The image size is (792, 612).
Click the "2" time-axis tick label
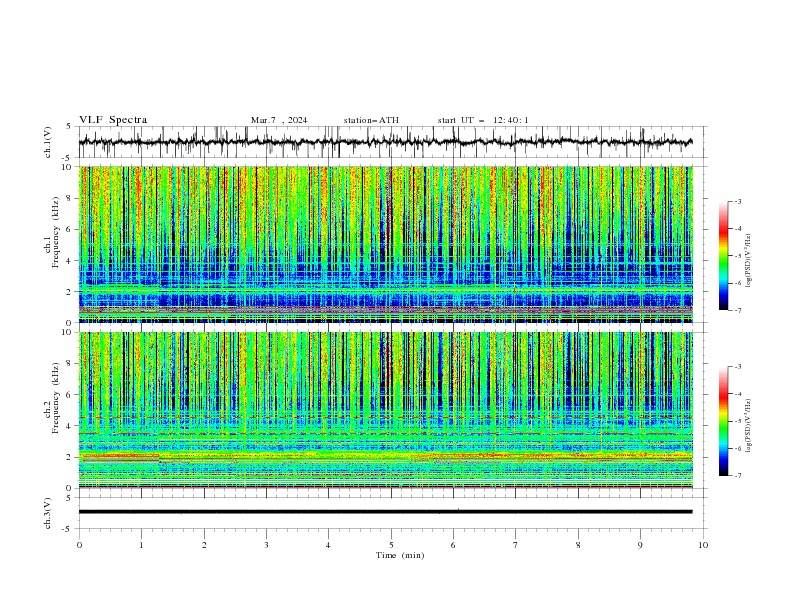[x=204, y=545]
